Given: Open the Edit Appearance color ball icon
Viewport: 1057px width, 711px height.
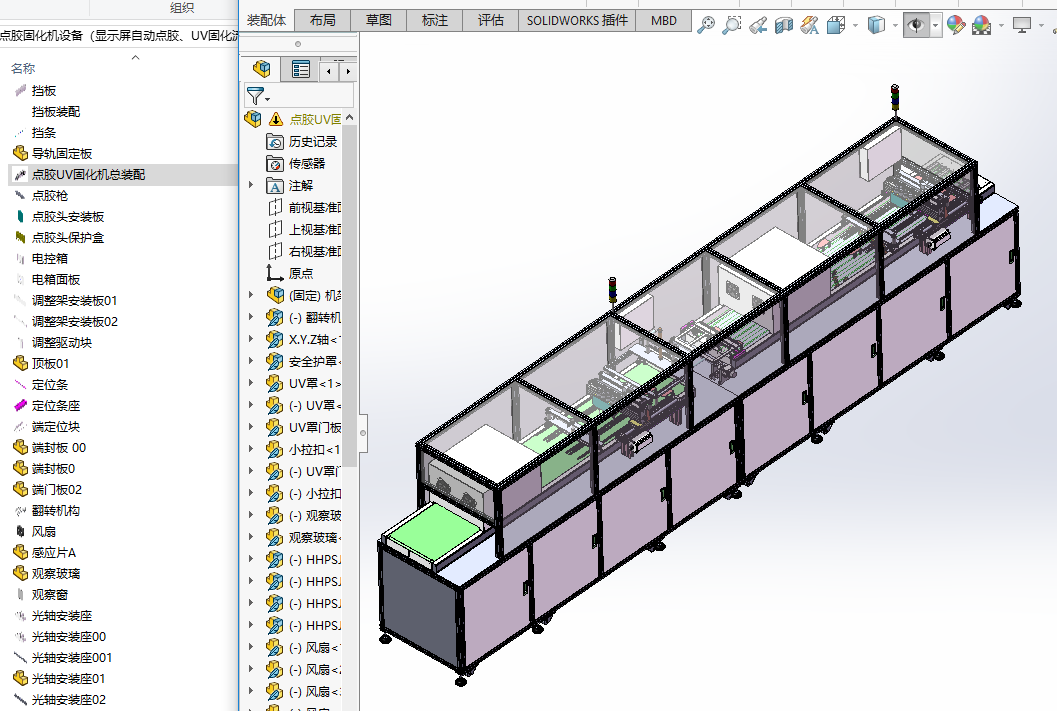Looking at the screenshot, I should click(x=955, y=26).
